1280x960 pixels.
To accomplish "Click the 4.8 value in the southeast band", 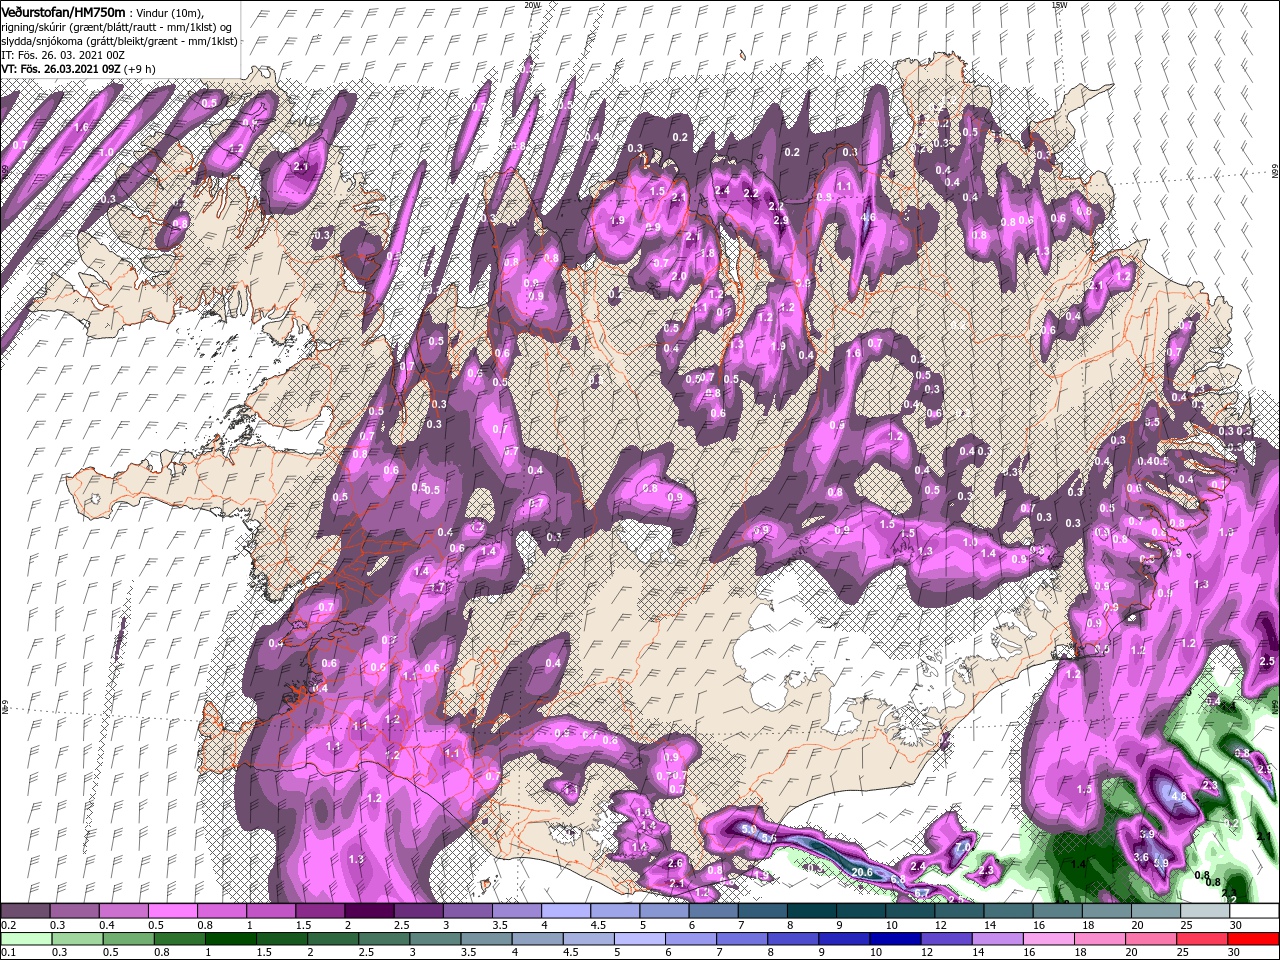I will 1178,797.
